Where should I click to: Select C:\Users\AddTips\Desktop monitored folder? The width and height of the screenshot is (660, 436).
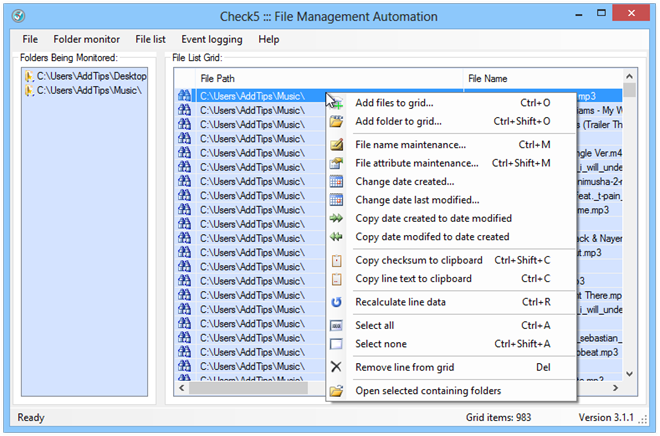pos(91,76)
